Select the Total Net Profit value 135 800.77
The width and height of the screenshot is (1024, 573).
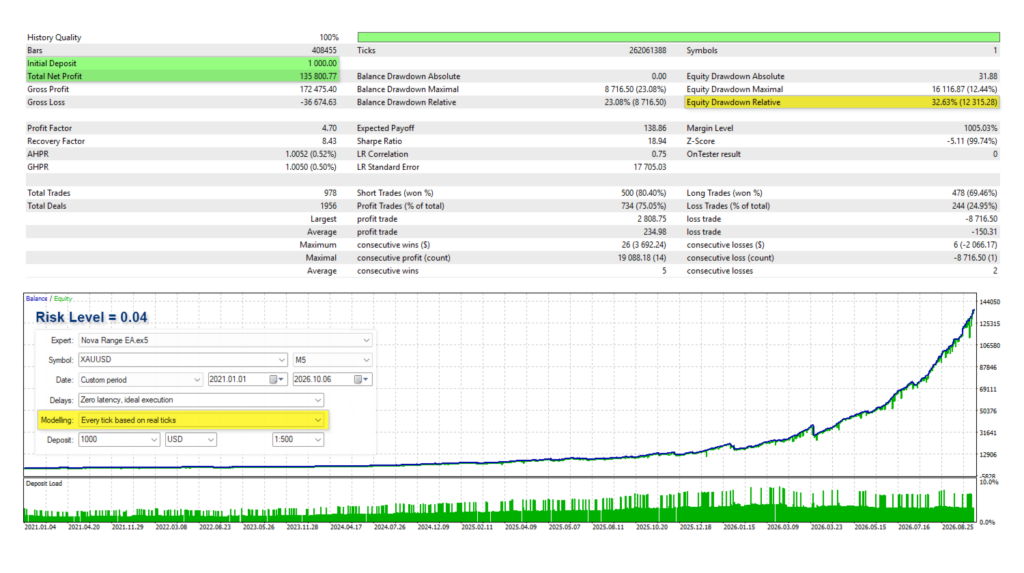[x=319, y=76]
